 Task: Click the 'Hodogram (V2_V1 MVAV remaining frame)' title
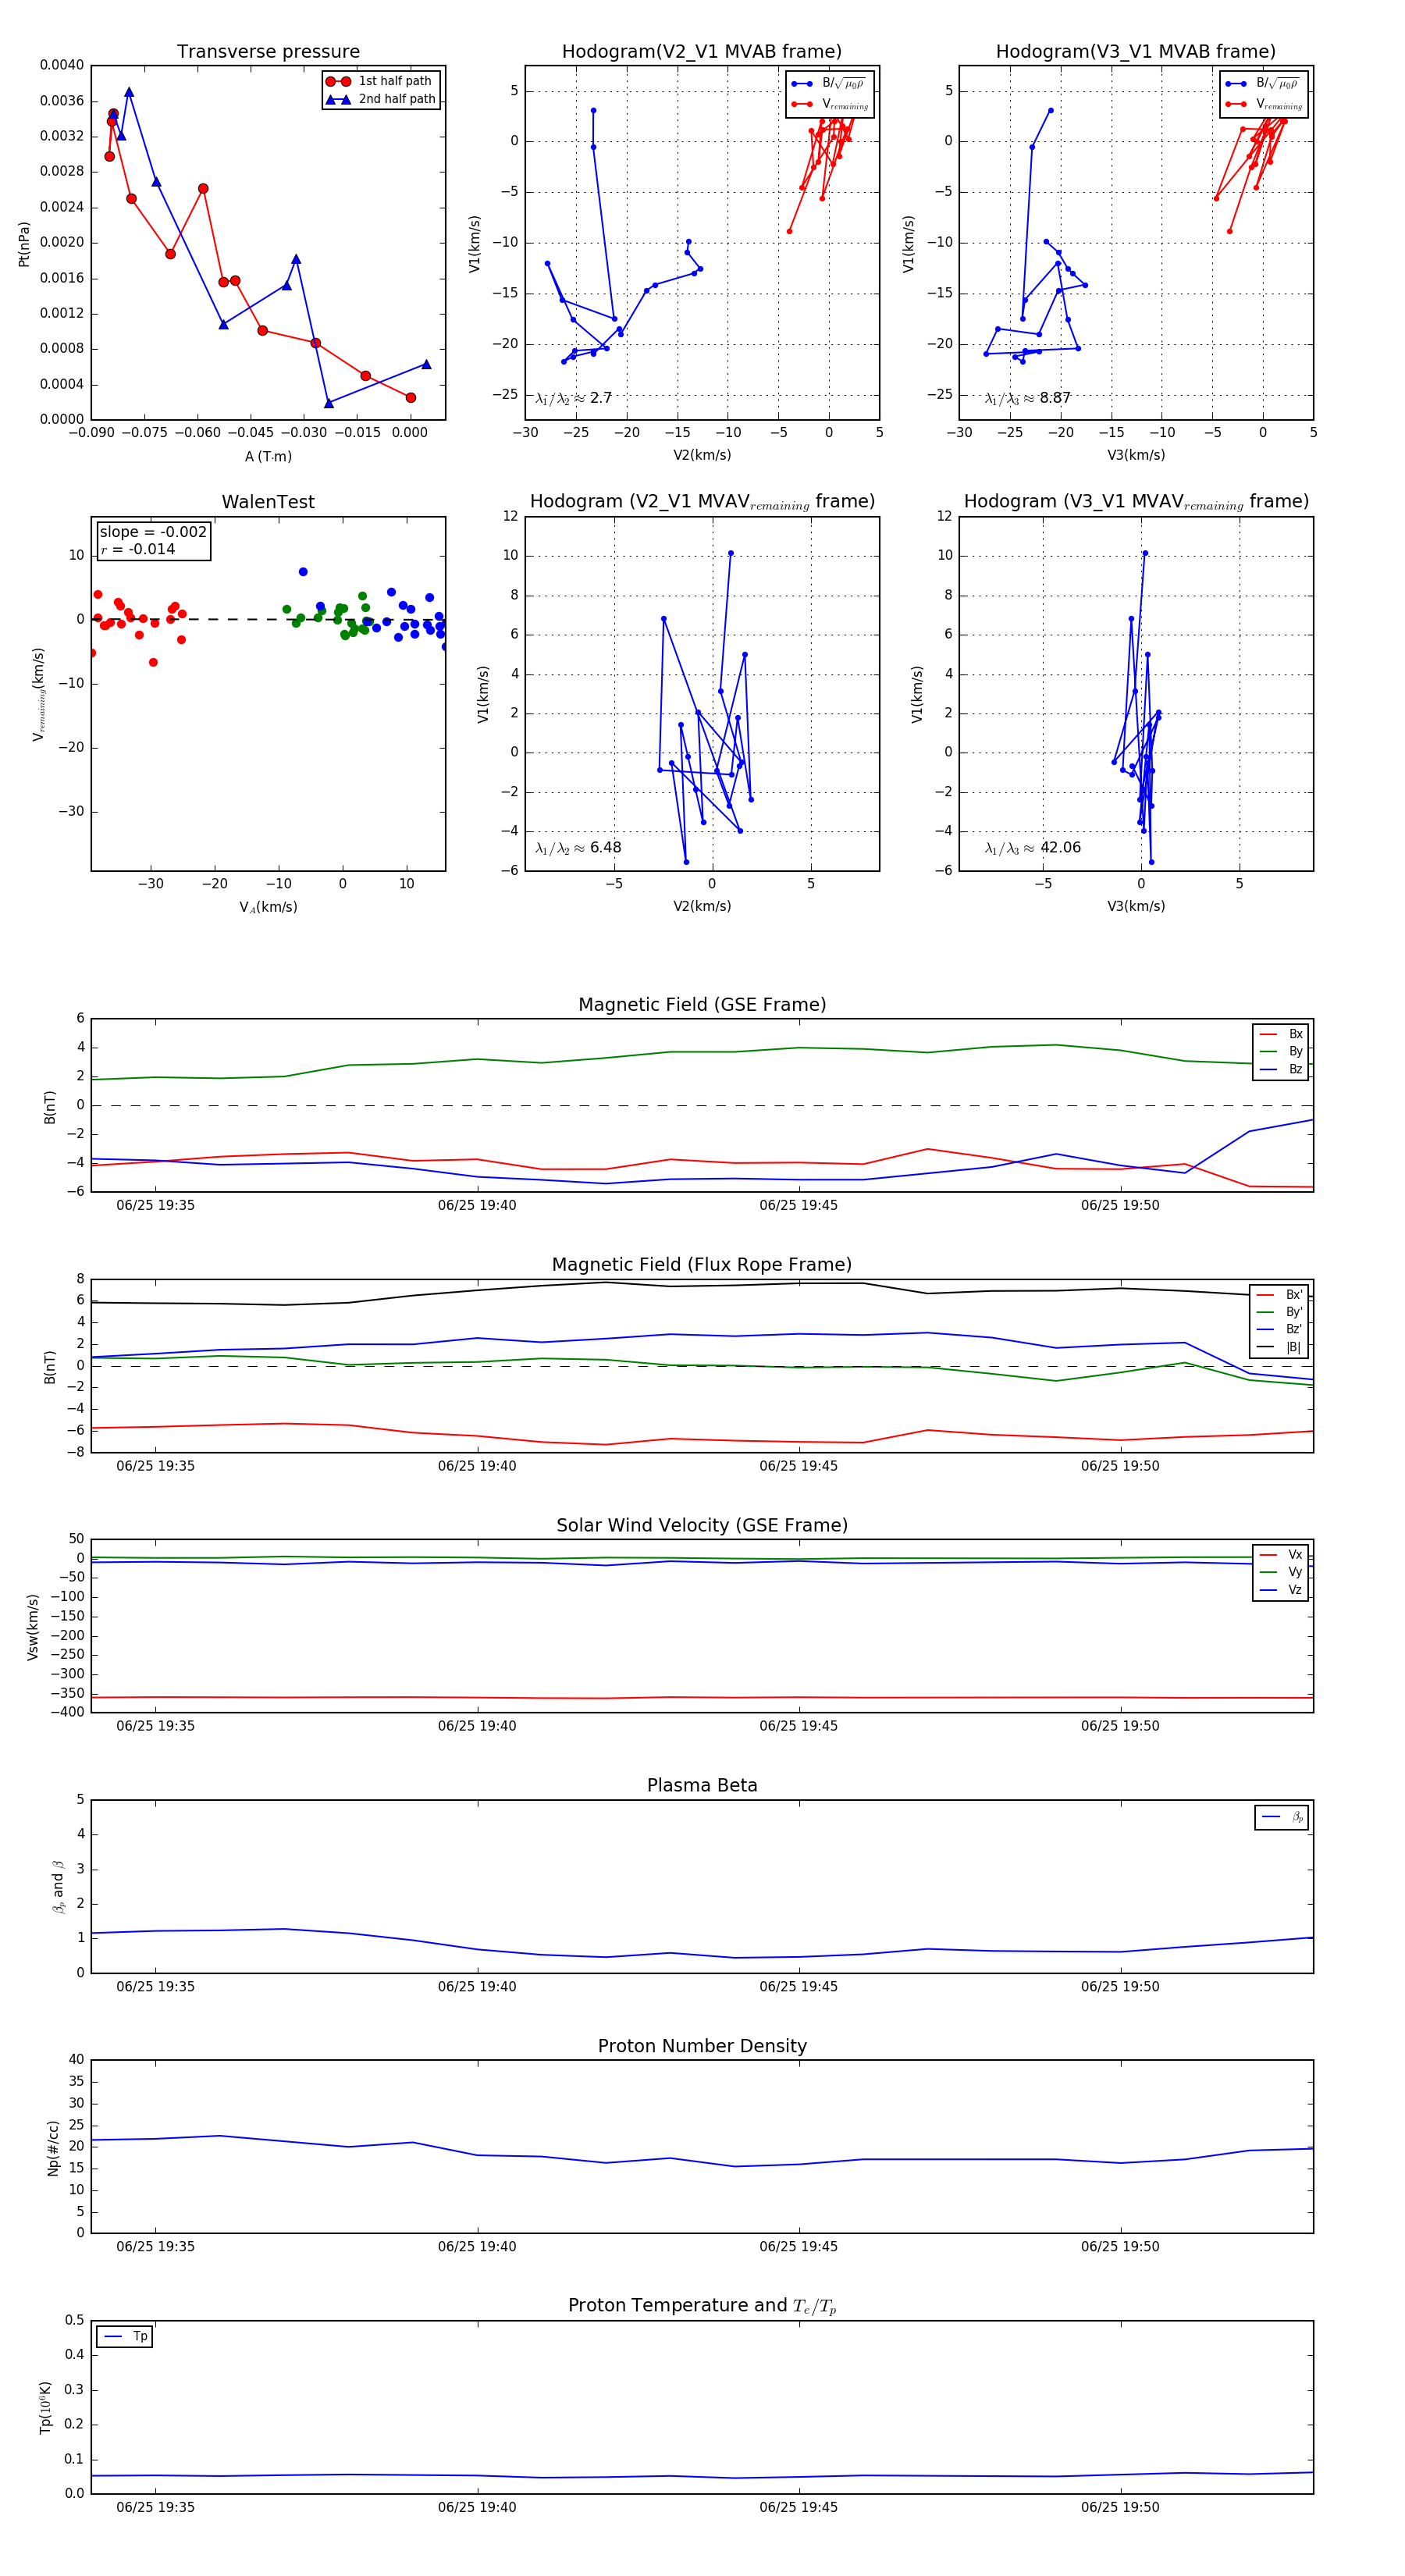click(x=702, y=502)
